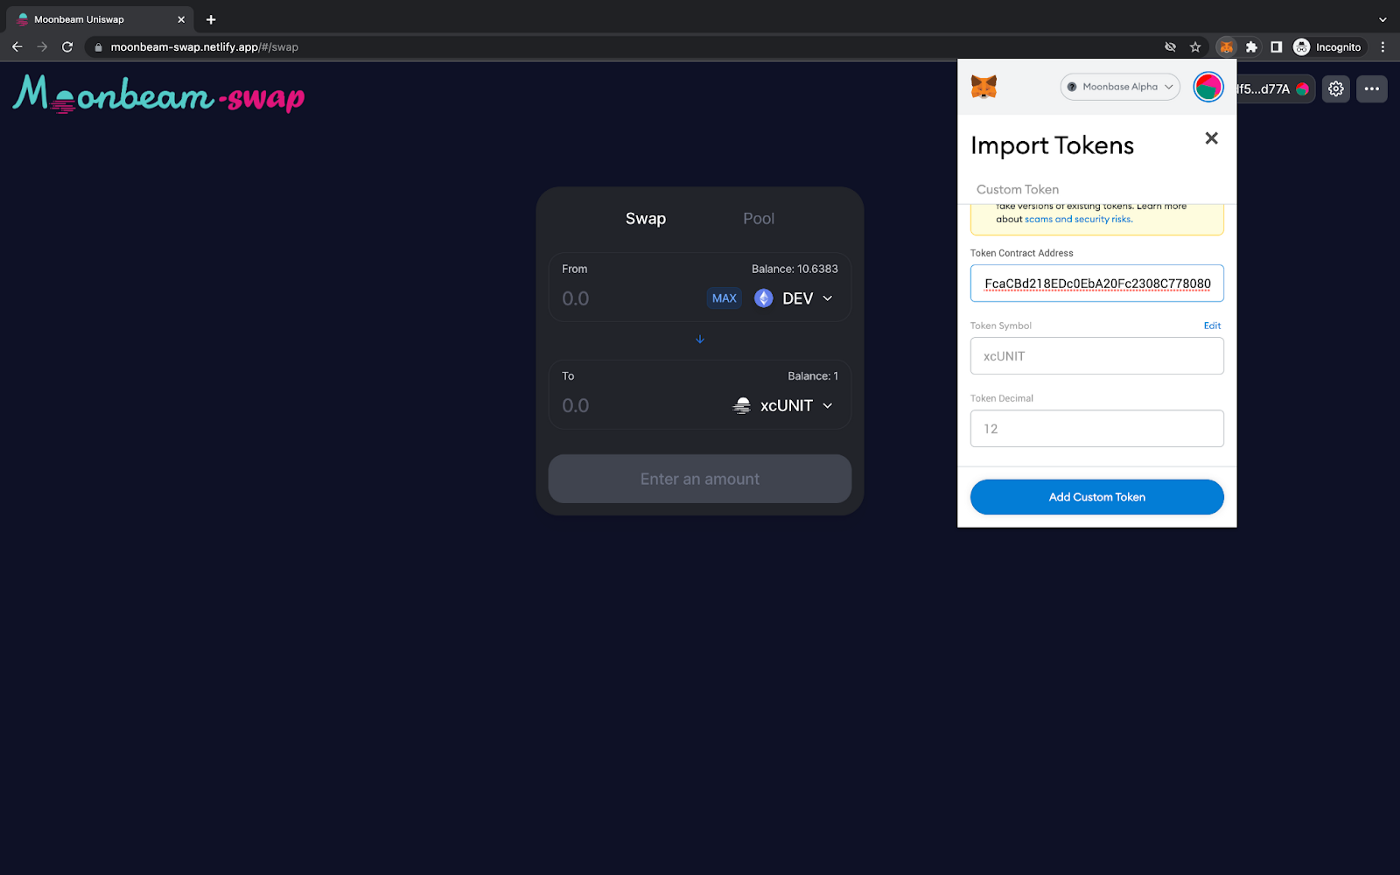Click the Token Contract Address field
Image resolution: width=1400 pixels, height=875 pixels.
[1097, 283]
